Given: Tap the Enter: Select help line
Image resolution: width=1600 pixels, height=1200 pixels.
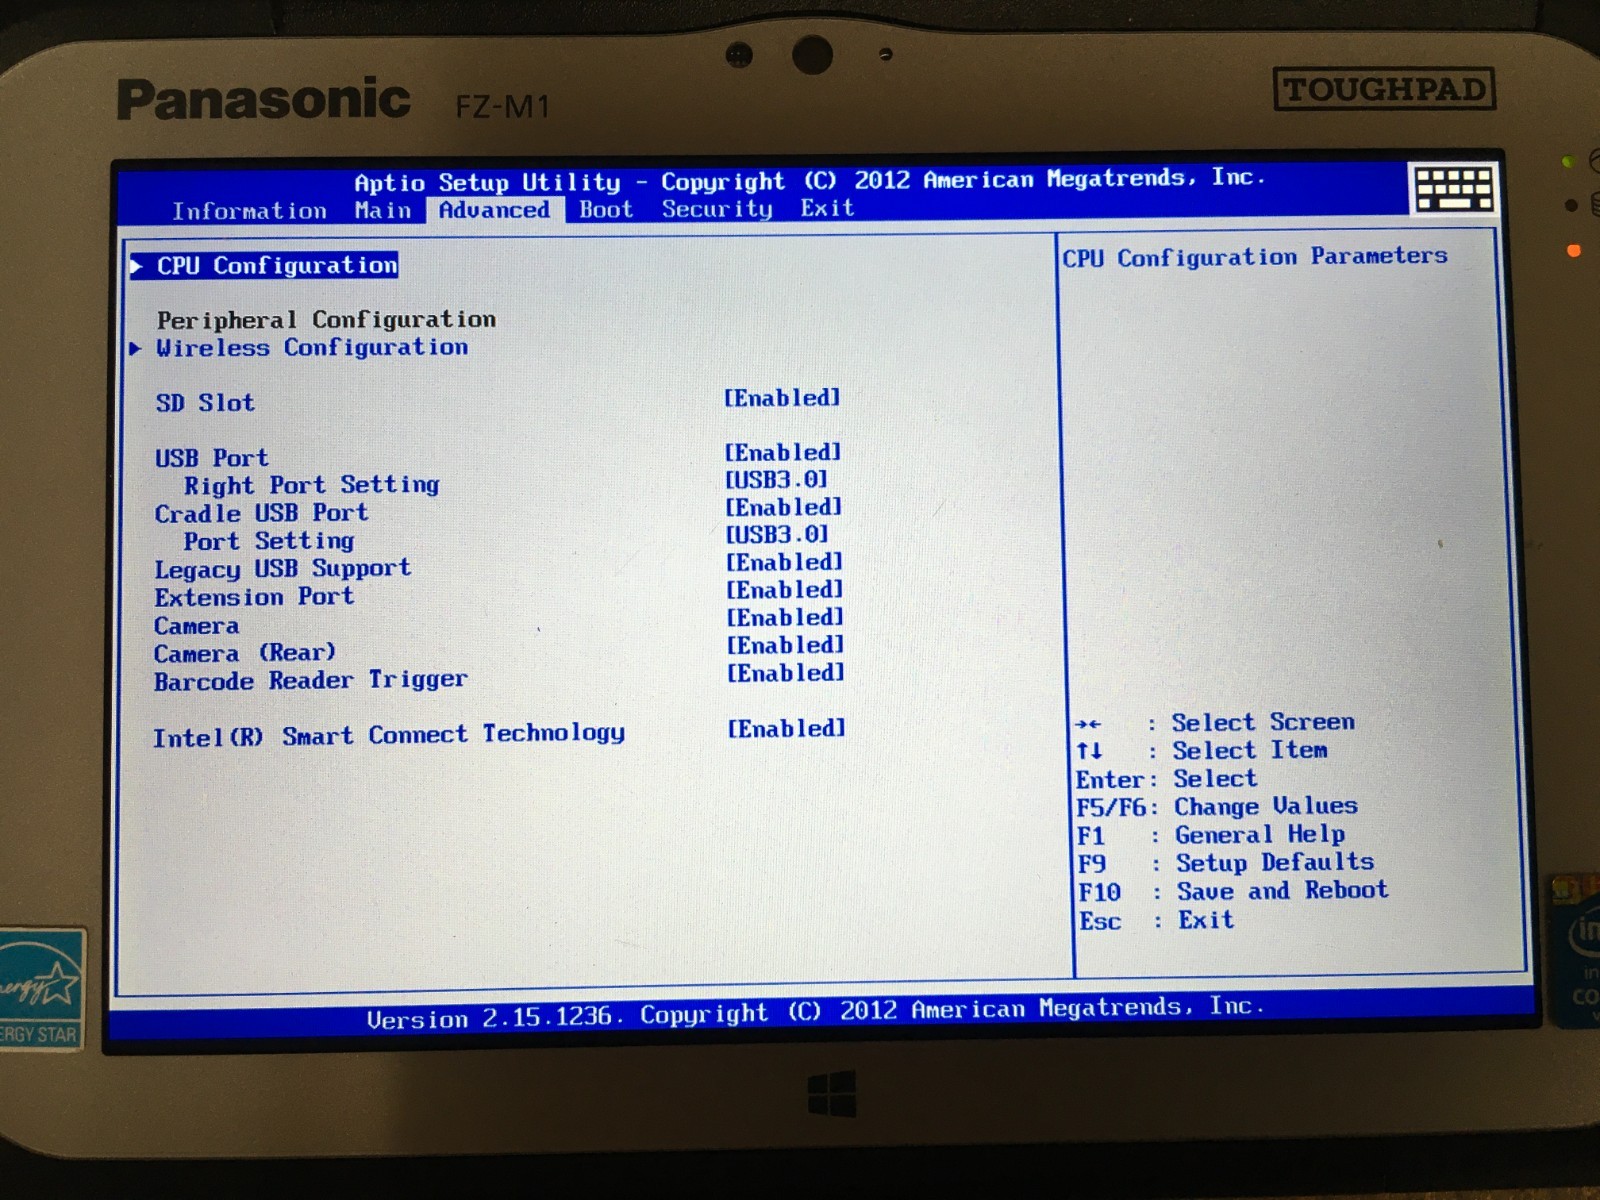Looking at the screenshot, I should click(x=1166, y=779).
